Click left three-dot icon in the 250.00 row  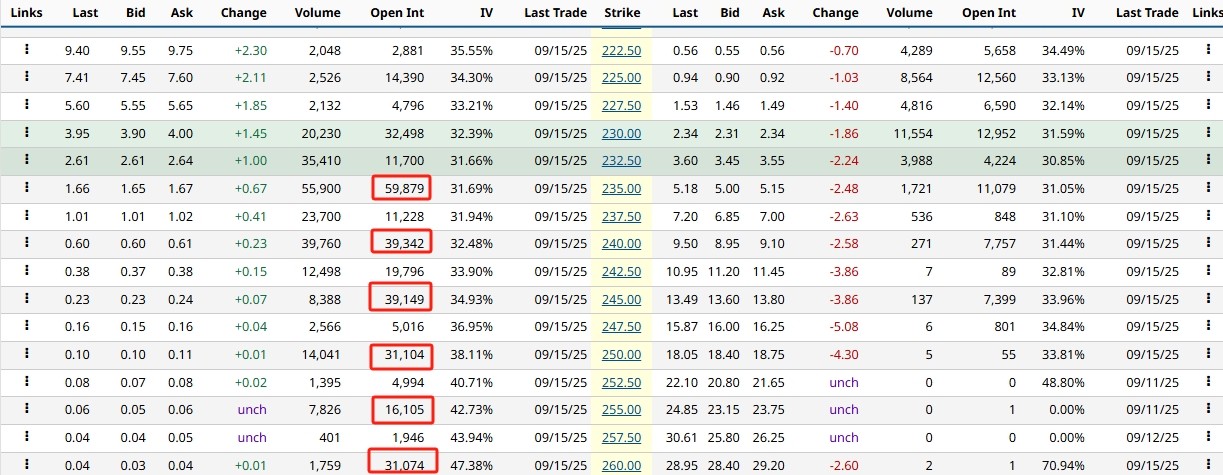click(27, 354)
